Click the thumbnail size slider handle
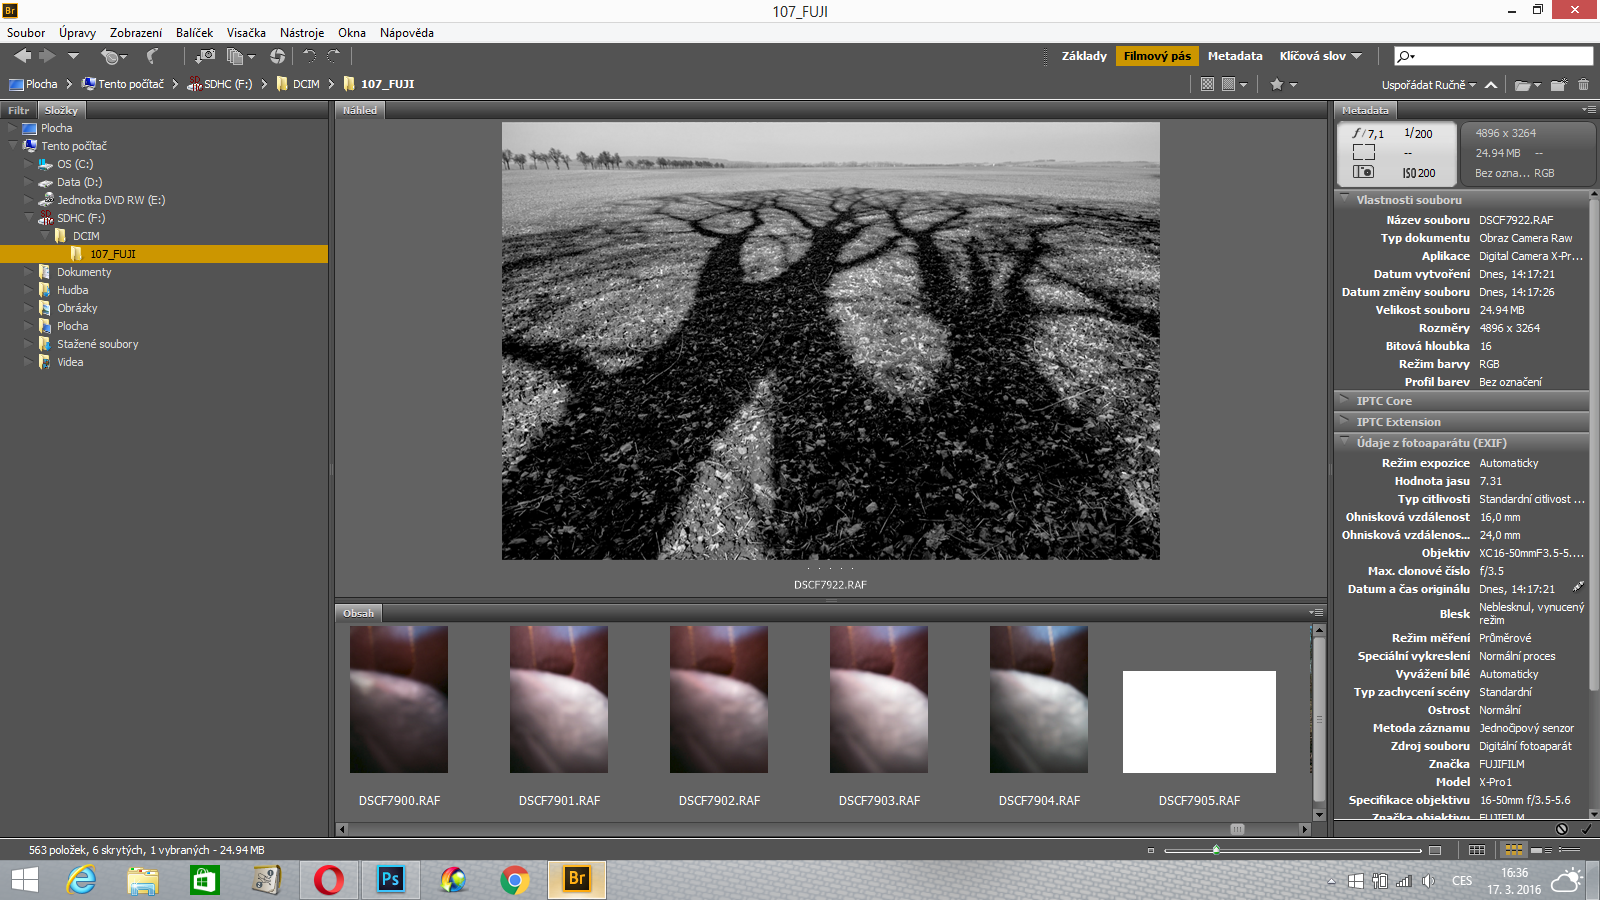The image size is (1600, 900). 1216,850
